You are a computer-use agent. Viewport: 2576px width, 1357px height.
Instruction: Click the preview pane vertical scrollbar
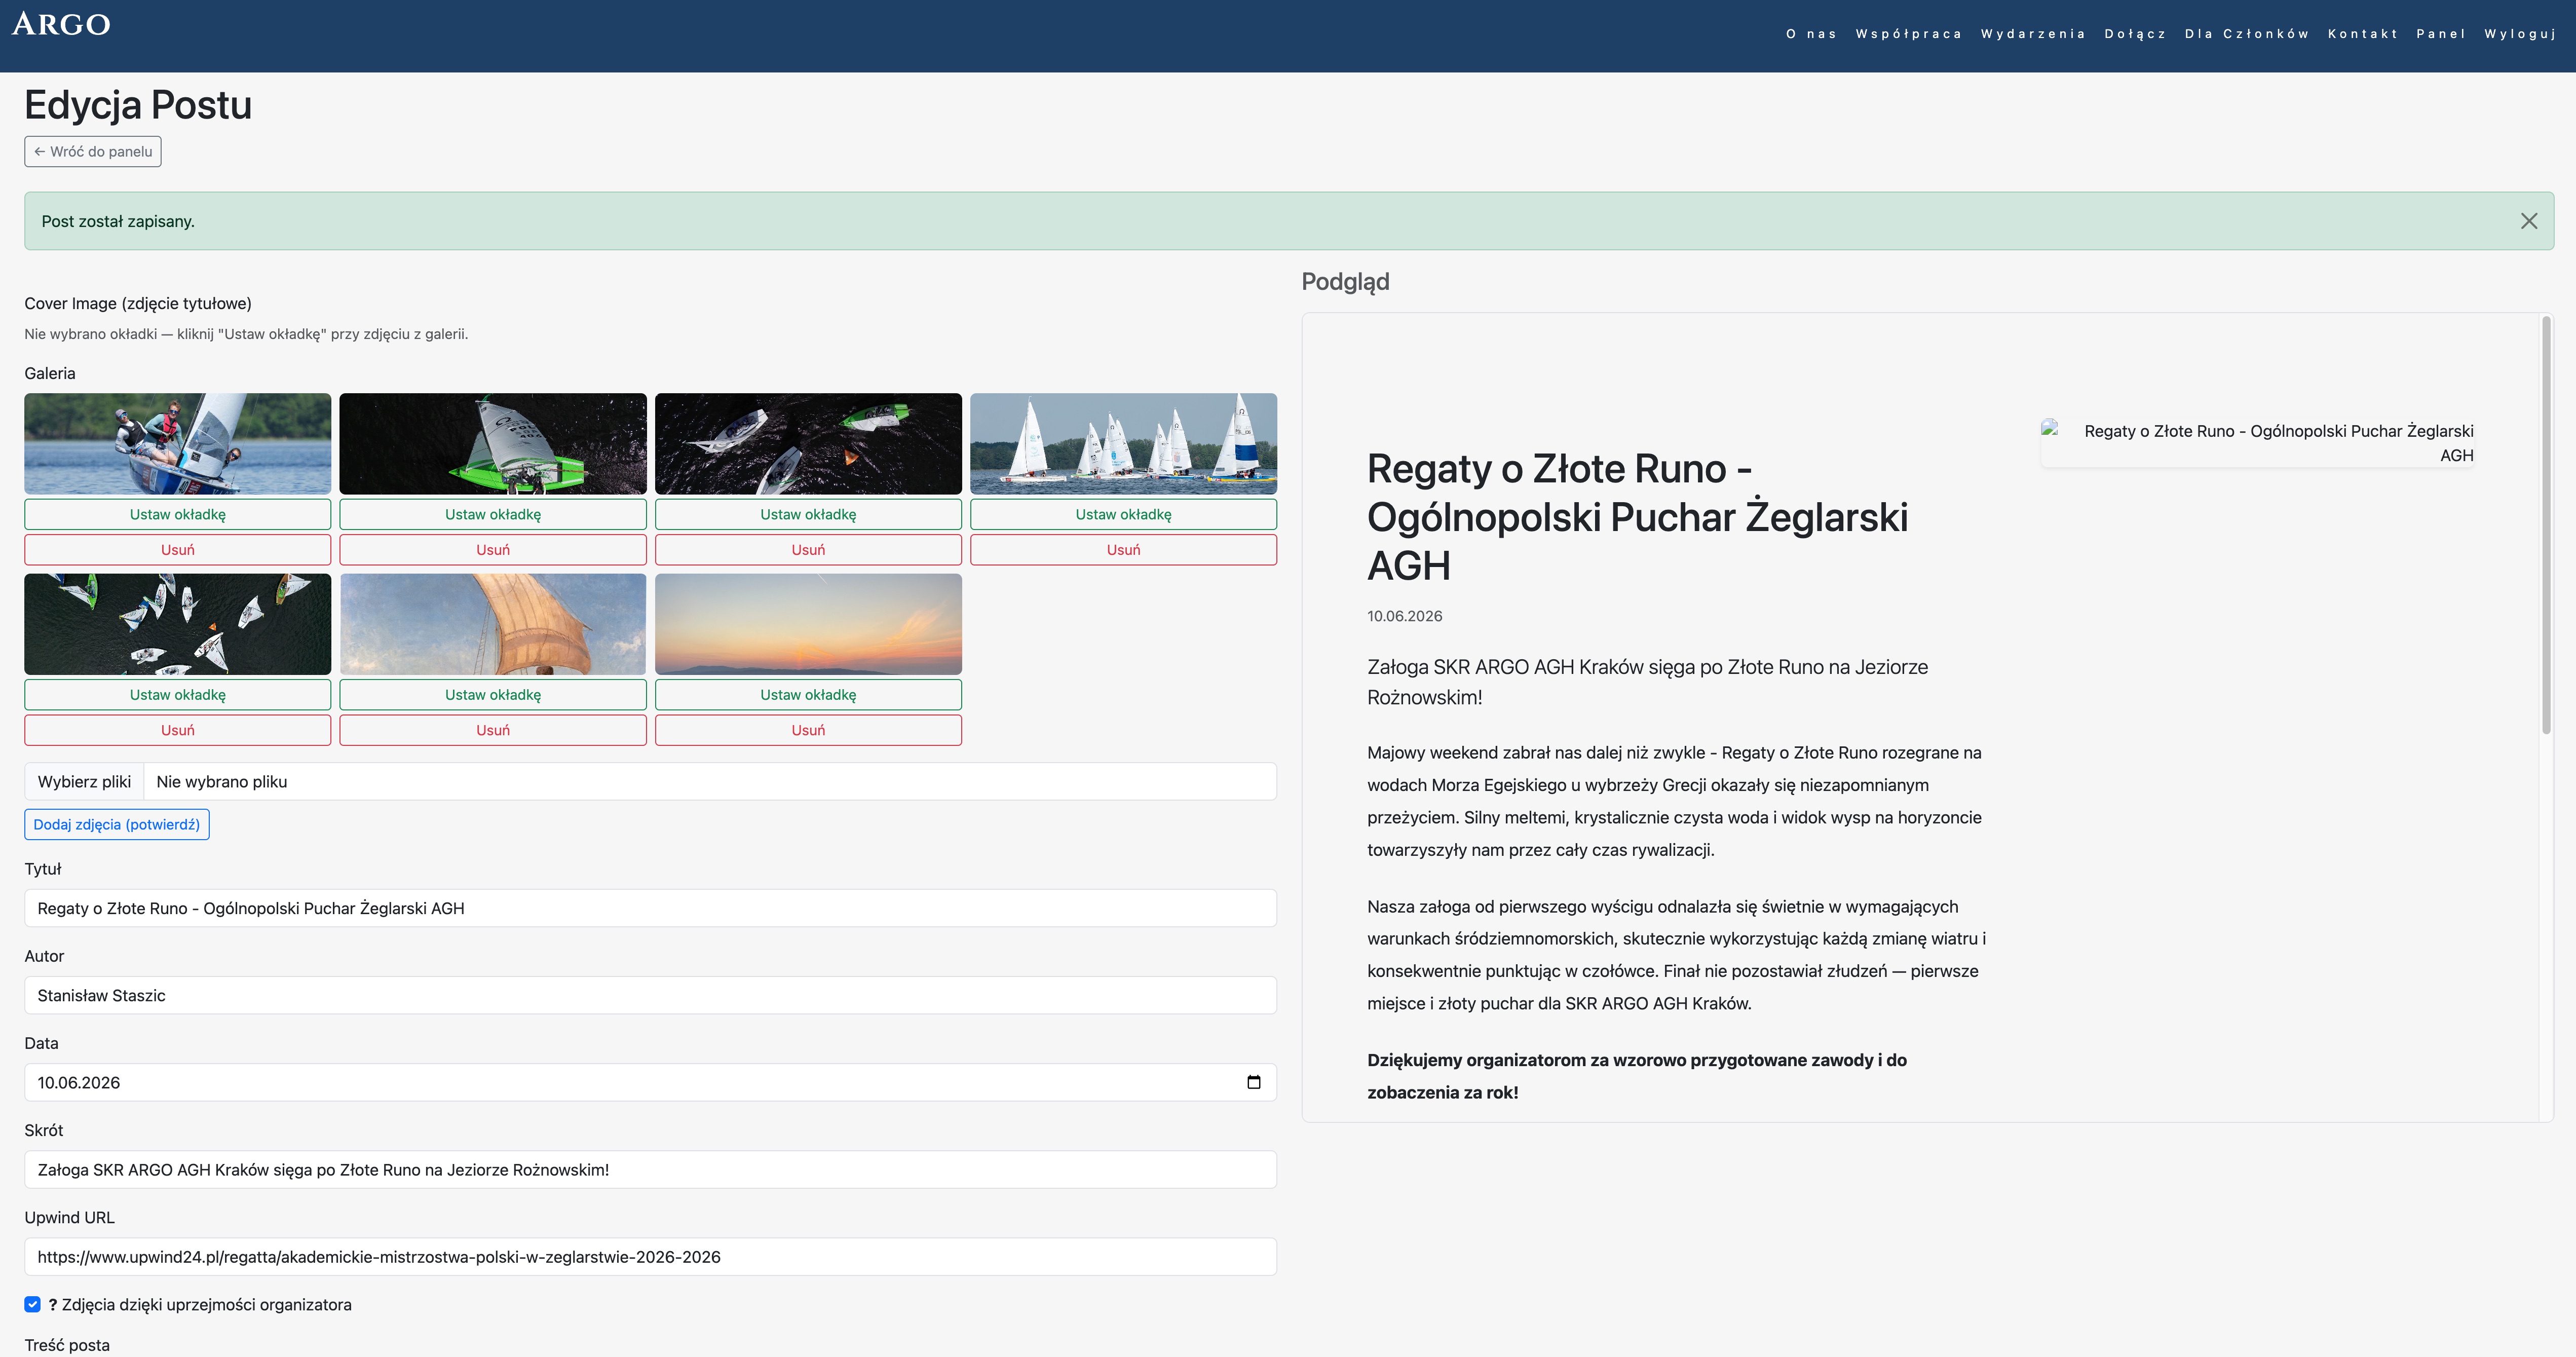[x=2546, y=525]
